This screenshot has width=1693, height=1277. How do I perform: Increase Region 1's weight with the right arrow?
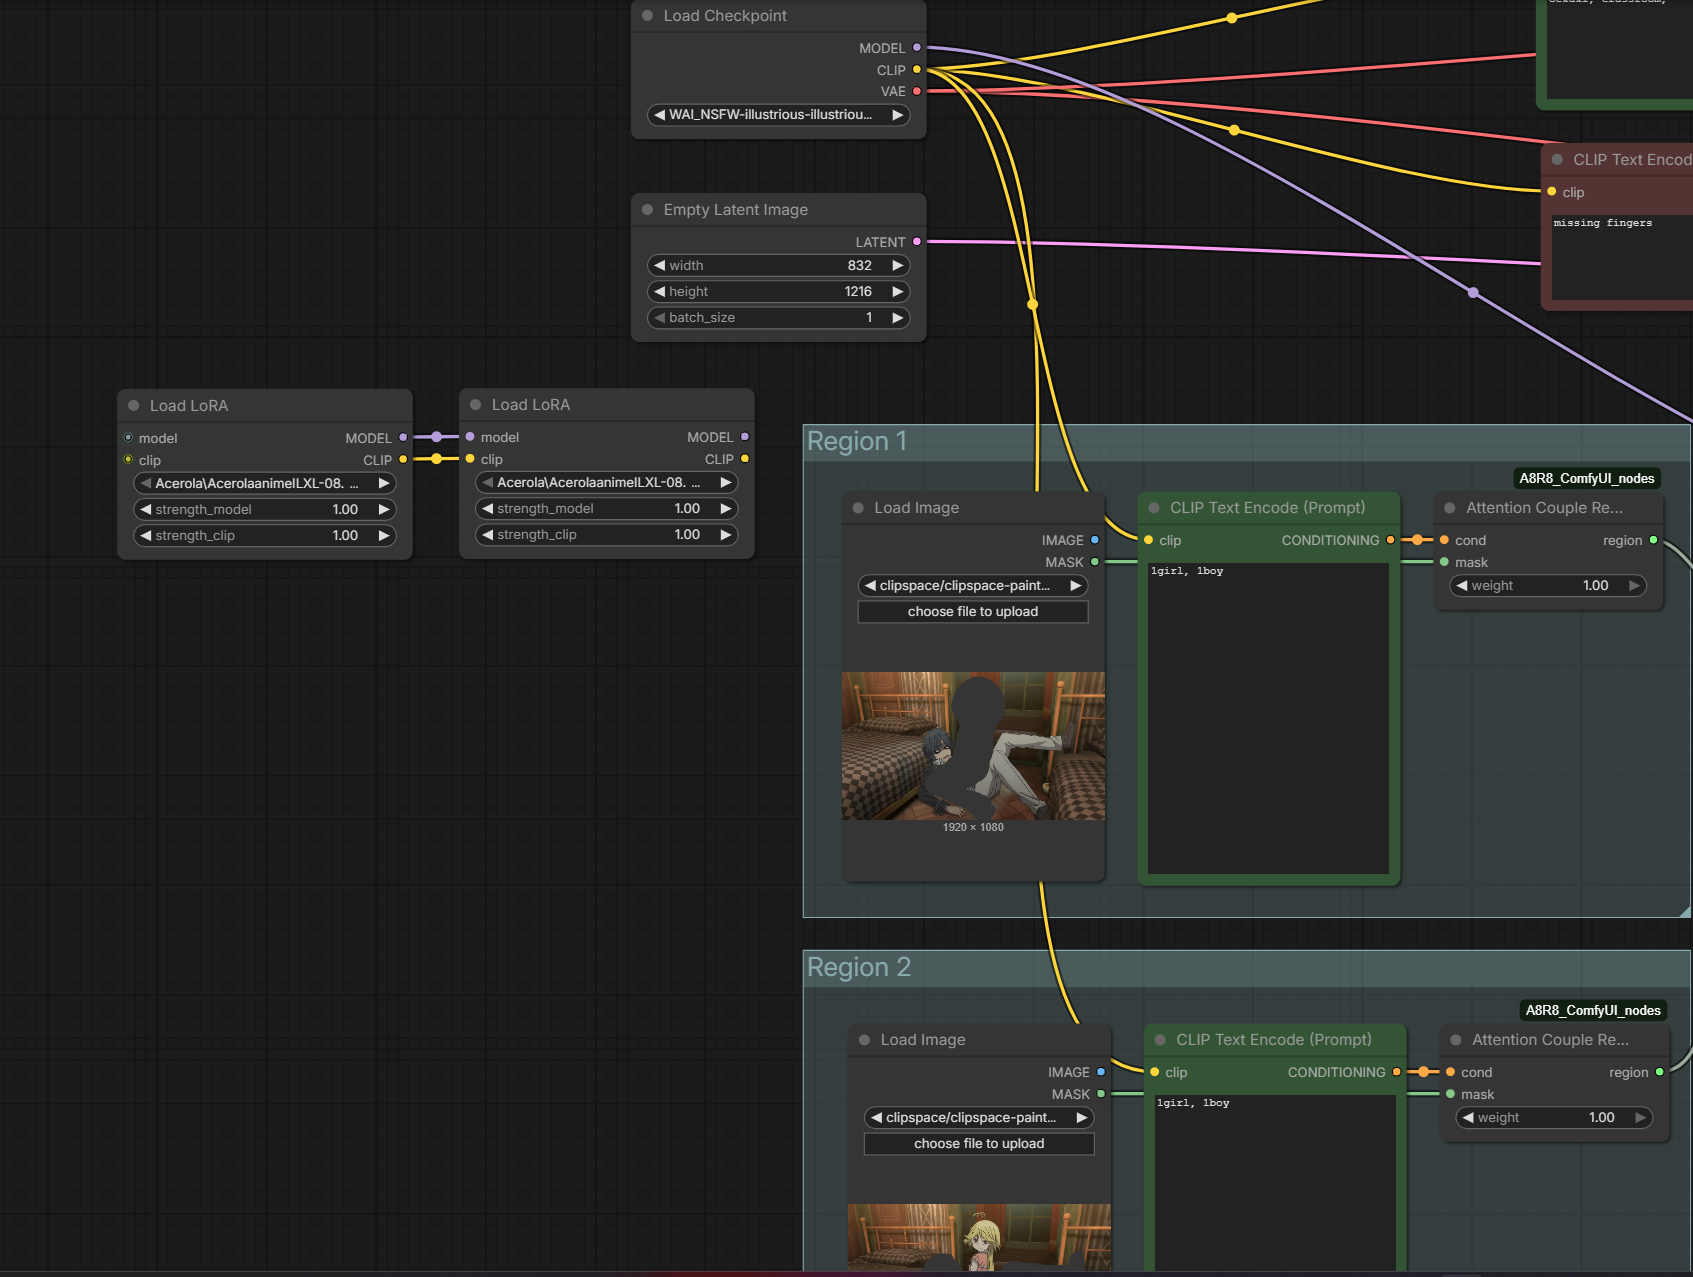click(x=1634, y=586)
